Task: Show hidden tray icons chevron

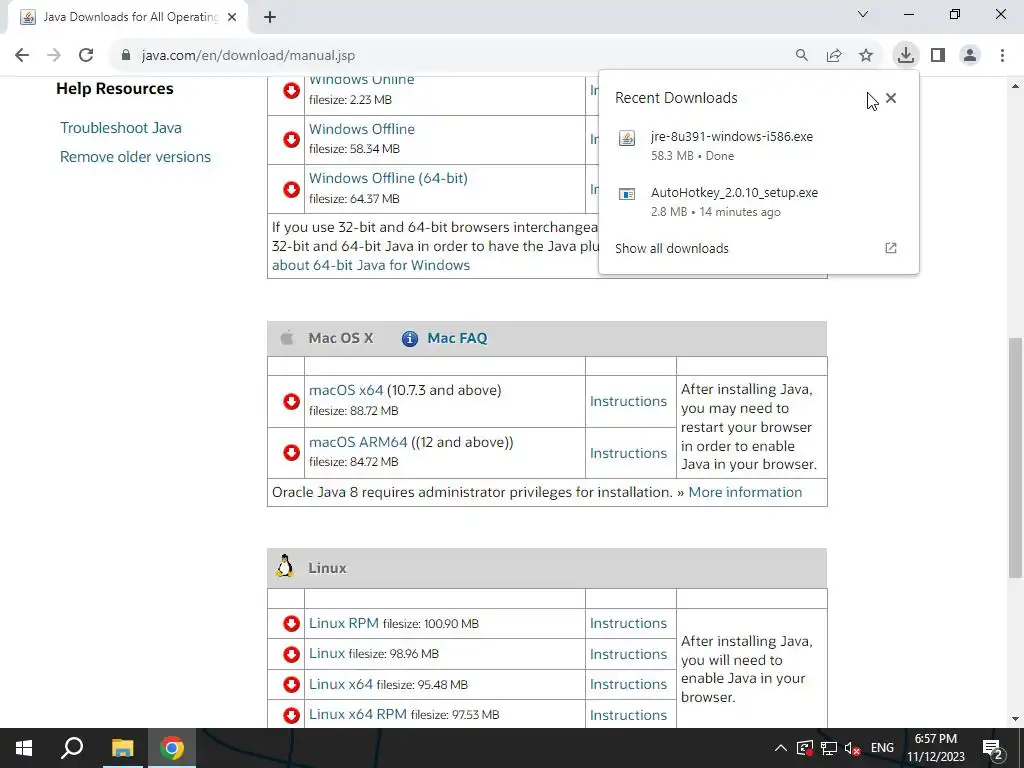Action: tap(780, 748)
